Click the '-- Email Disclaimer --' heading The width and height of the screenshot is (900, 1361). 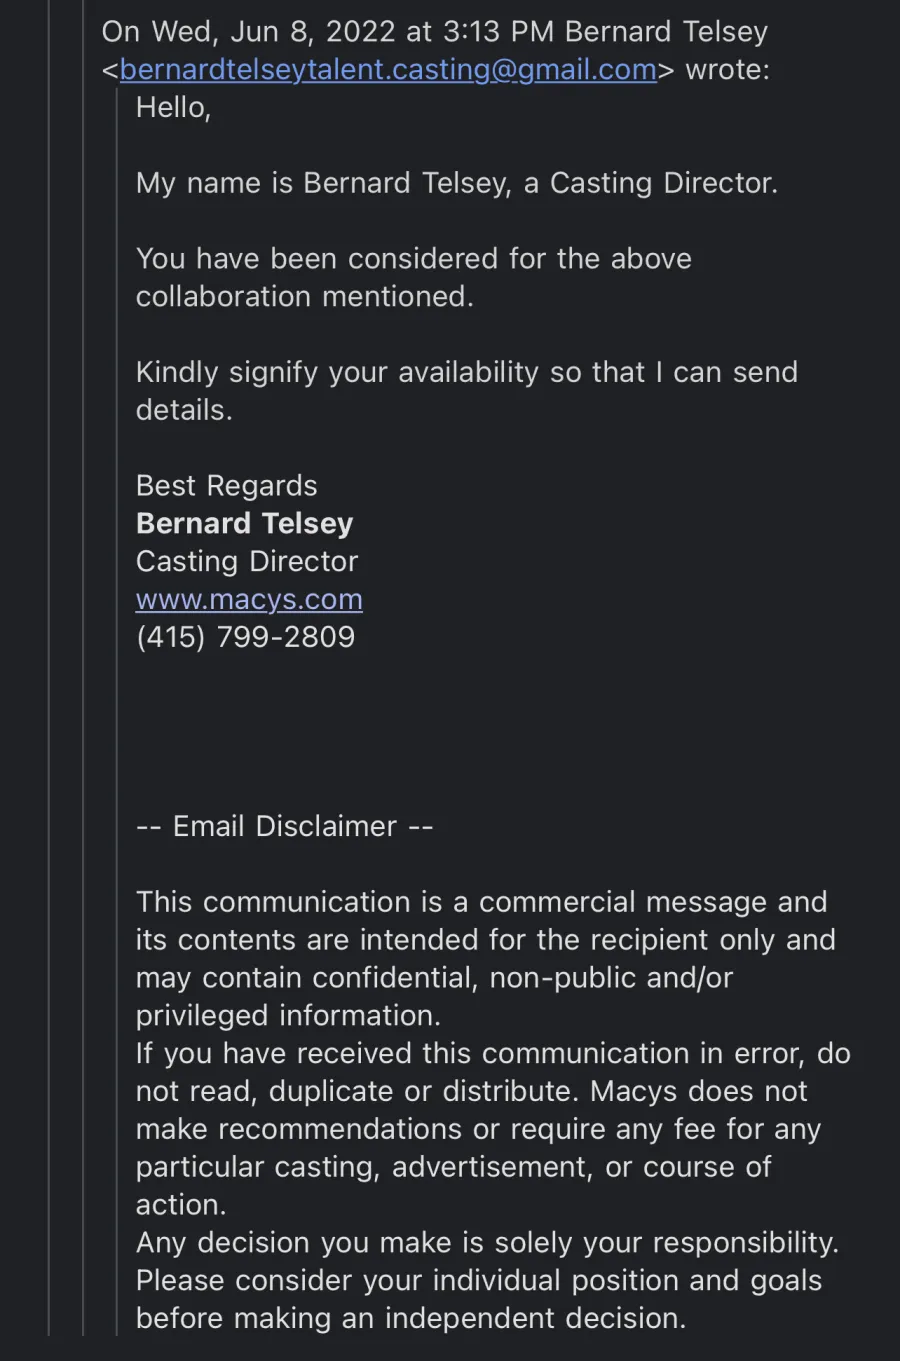point(285,826)
